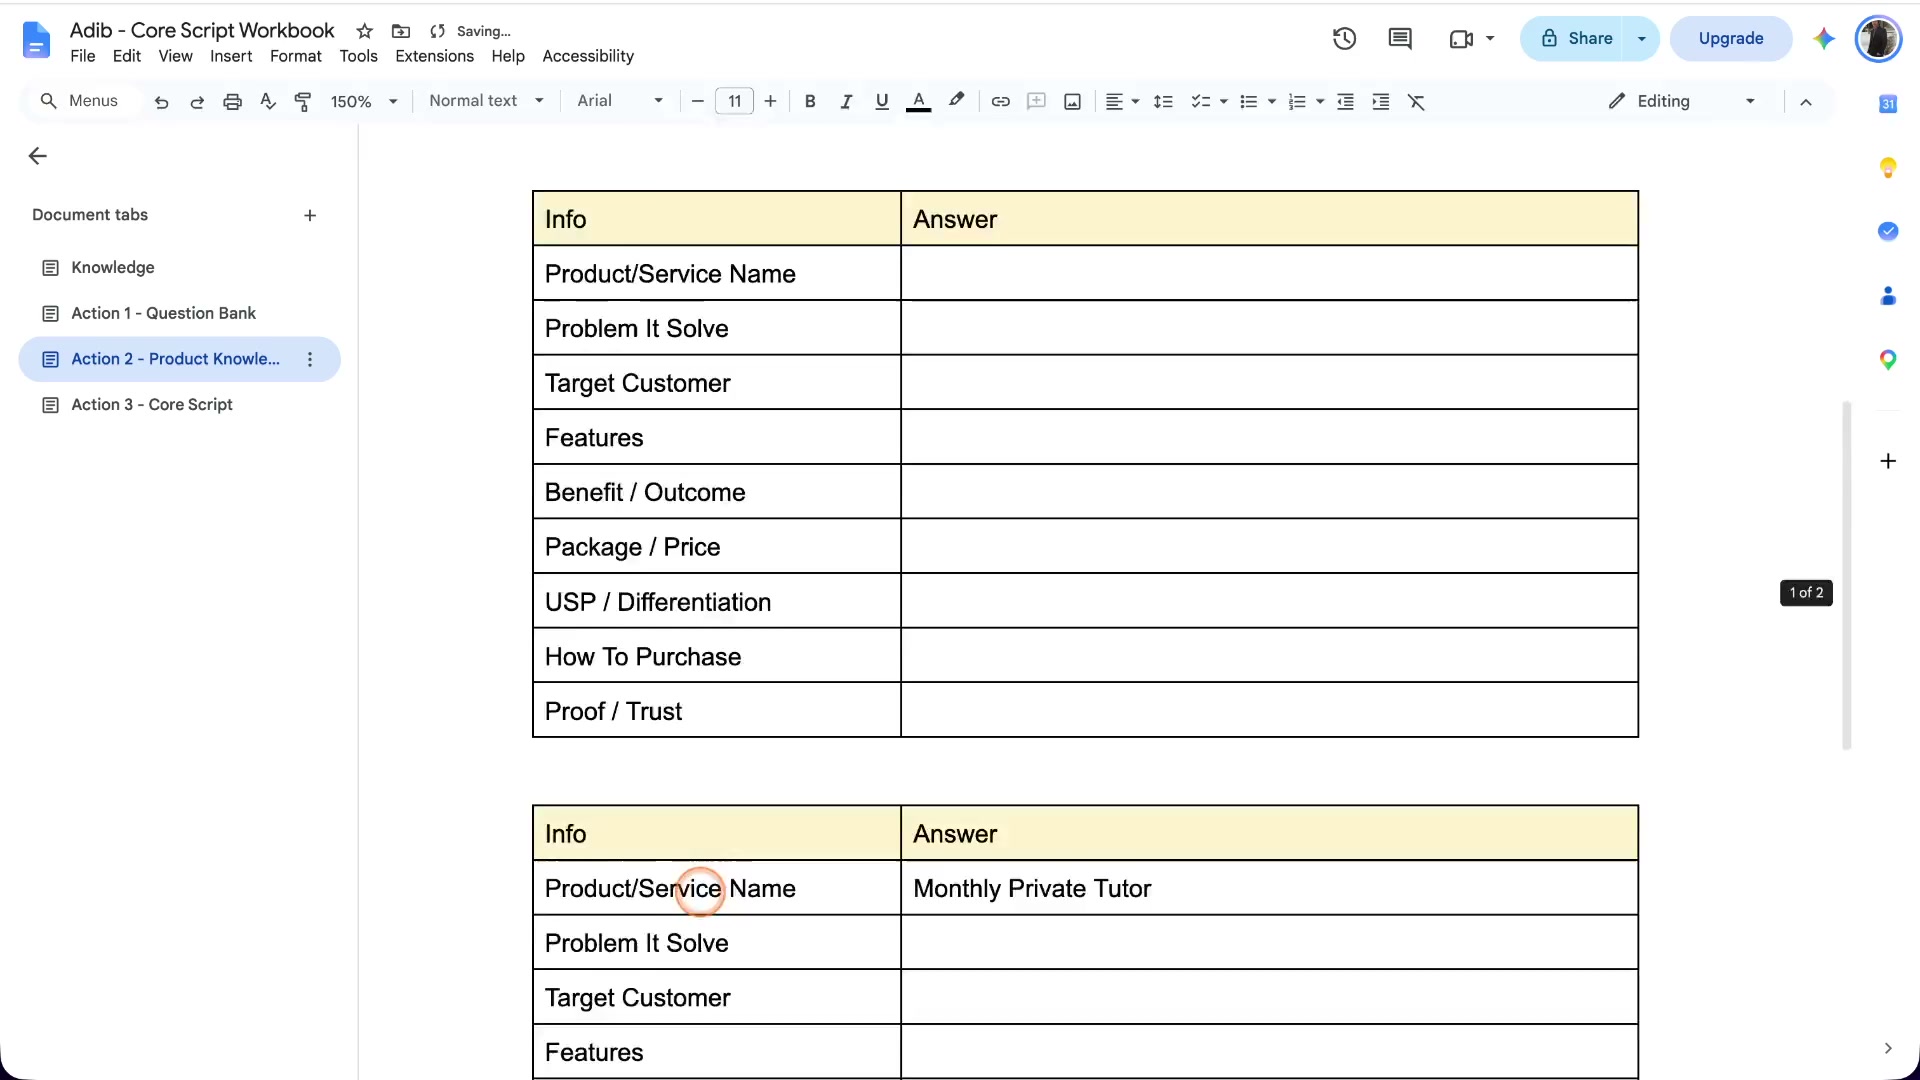Open version history clock icon
The height and width of the screenshot is (1080, 1920).
[1344, 39]
